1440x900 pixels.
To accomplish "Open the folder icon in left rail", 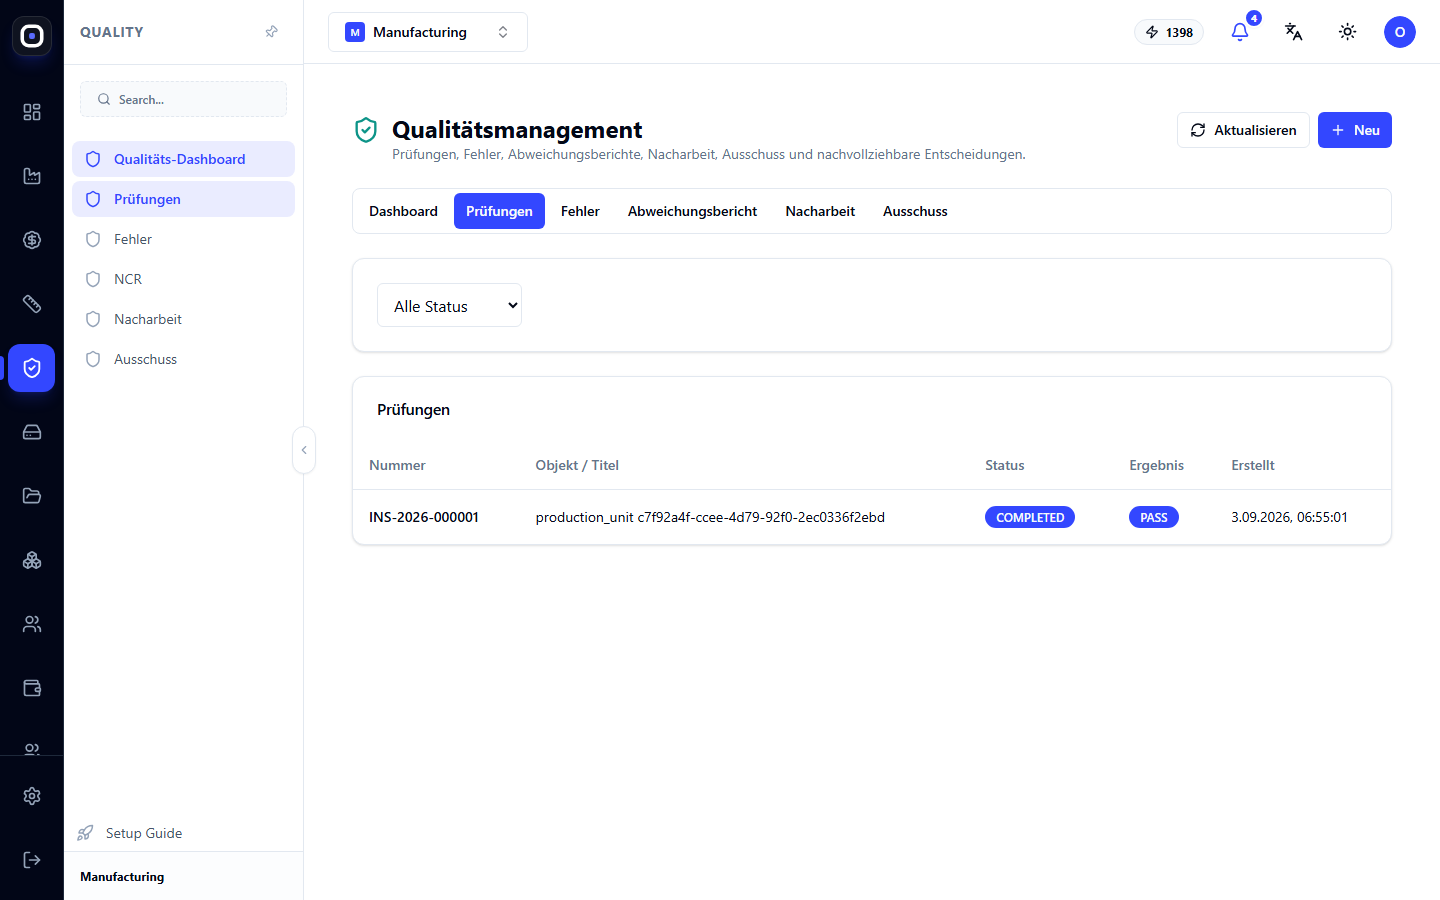I will 32,496.
